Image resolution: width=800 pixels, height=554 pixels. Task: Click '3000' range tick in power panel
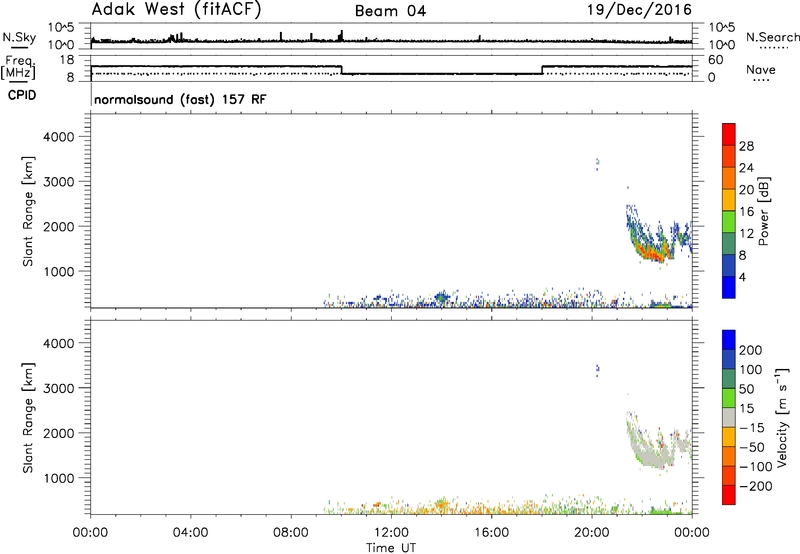tap(59, 182)
